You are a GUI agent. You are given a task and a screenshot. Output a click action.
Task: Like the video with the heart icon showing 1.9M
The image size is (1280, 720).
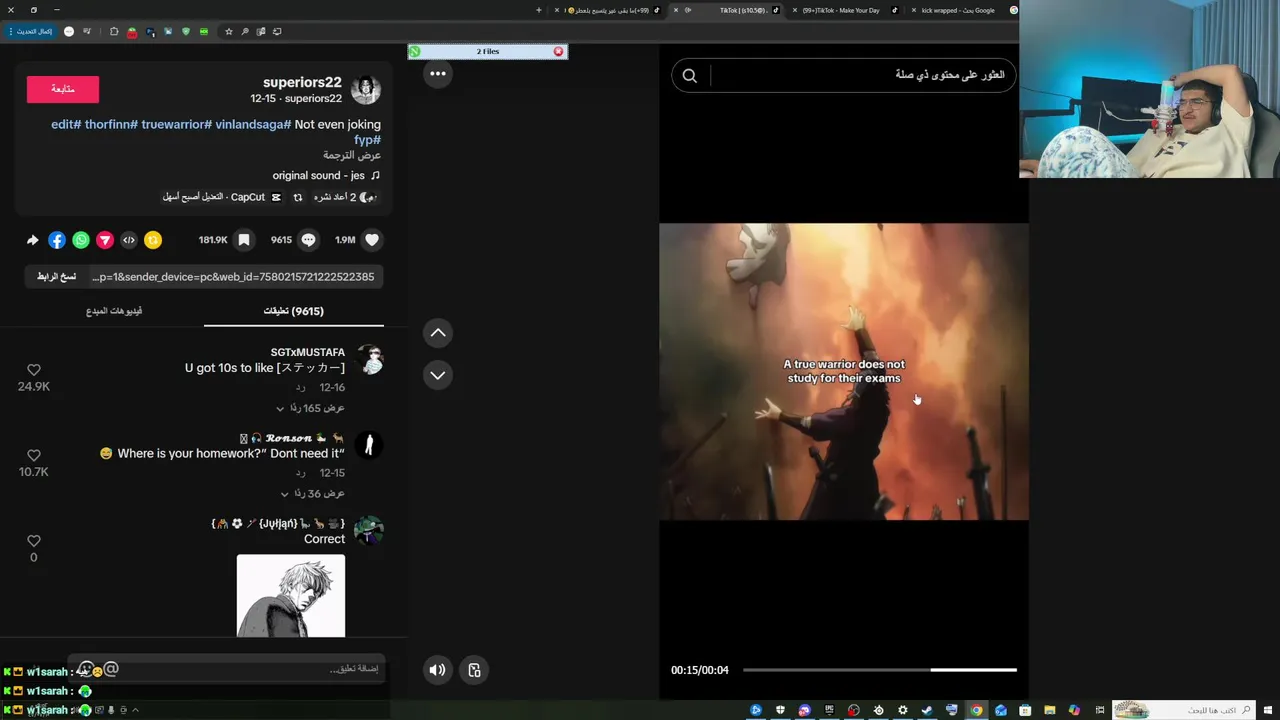click(372, 240)
